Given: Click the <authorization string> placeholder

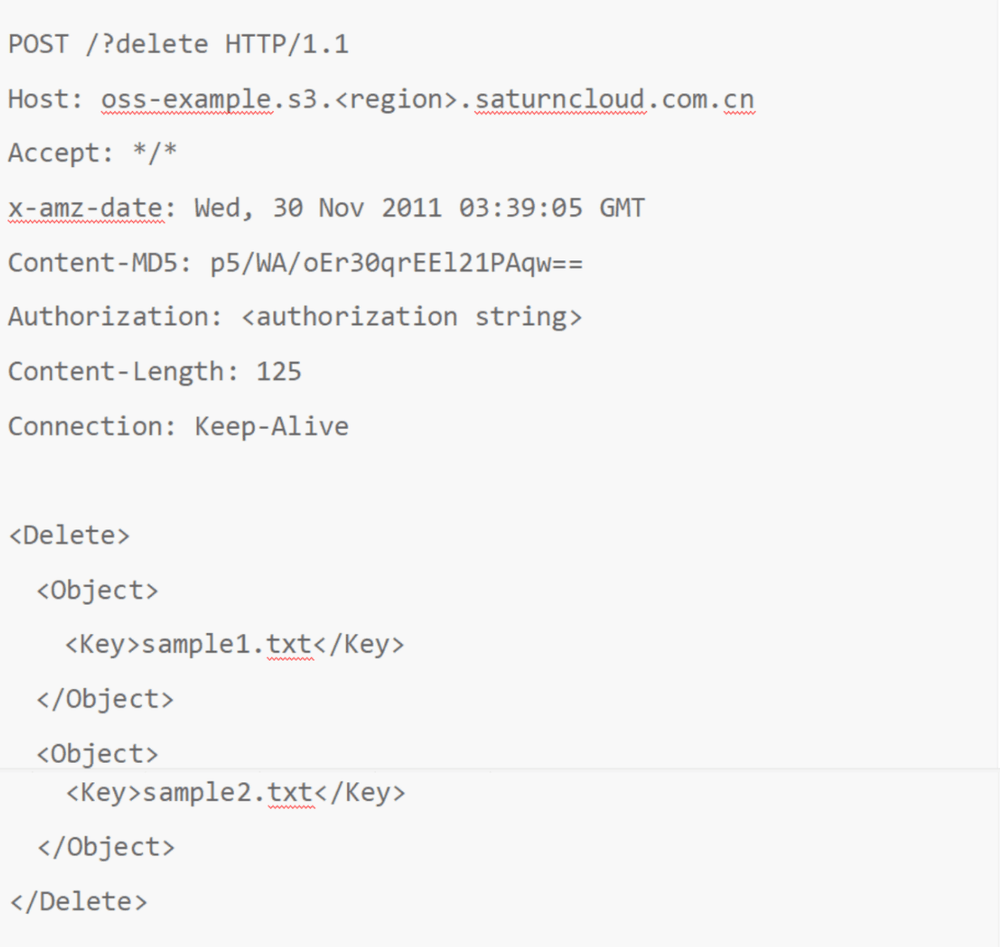Looking at the screenshot, I should coord(411,318).
